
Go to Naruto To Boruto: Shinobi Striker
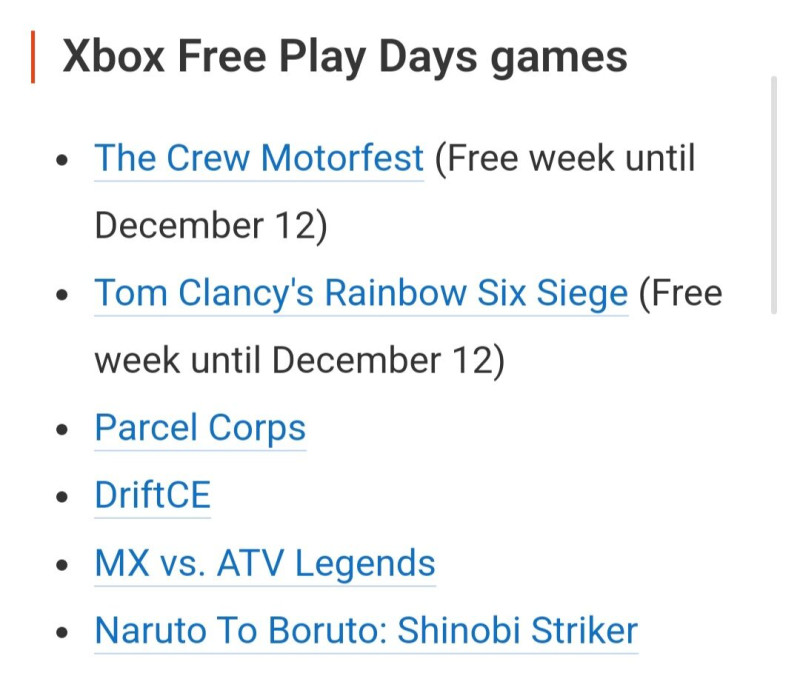366,631
